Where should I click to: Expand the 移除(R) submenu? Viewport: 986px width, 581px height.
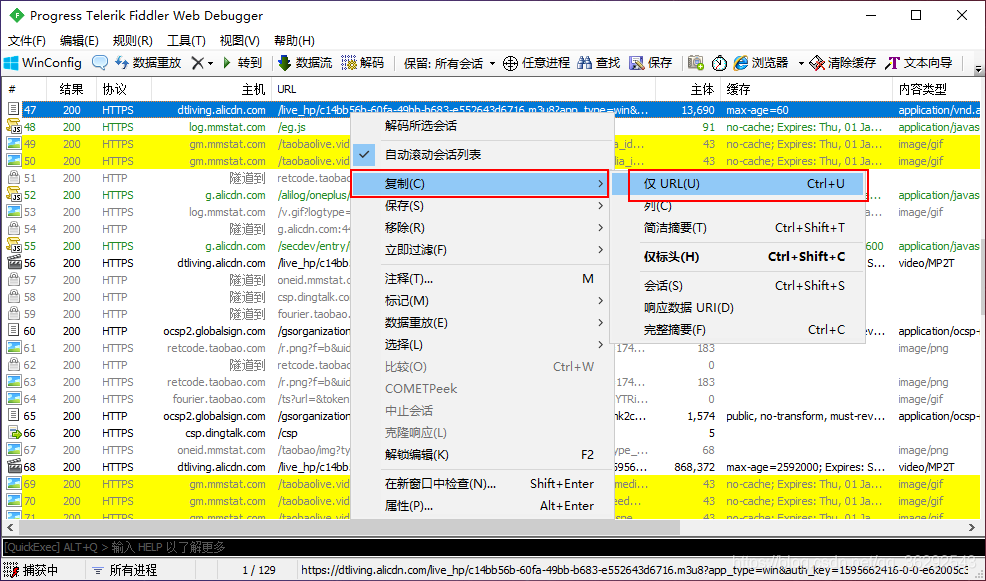point(482,228)
